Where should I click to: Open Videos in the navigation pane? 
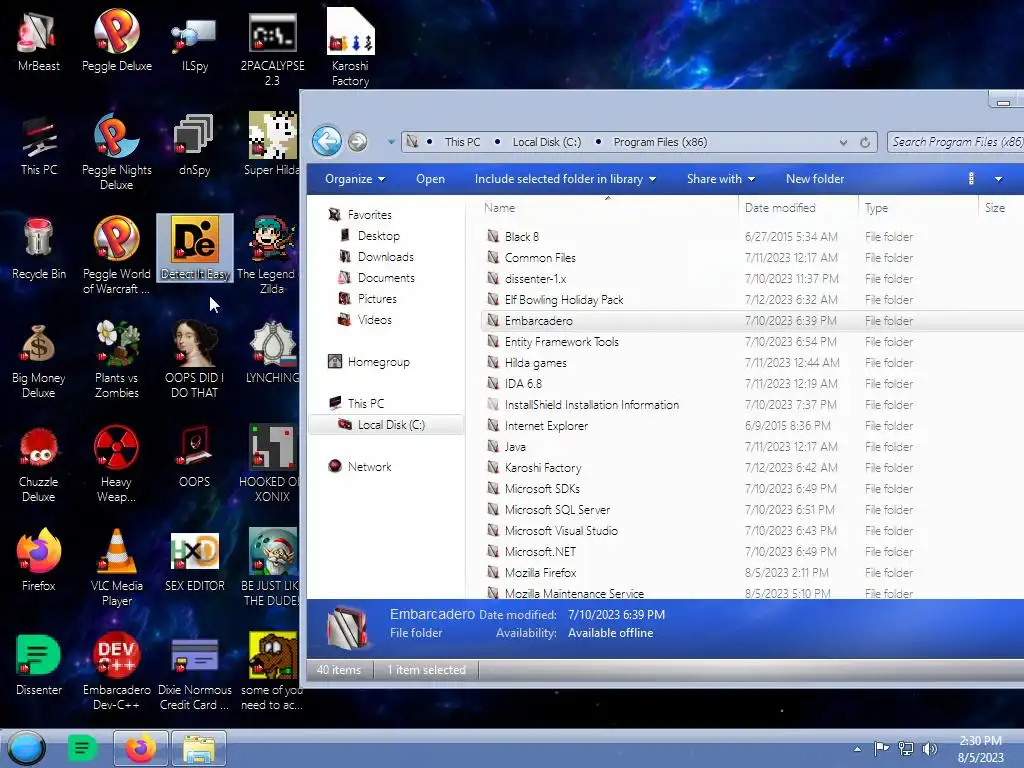click(x=374, y=319)
